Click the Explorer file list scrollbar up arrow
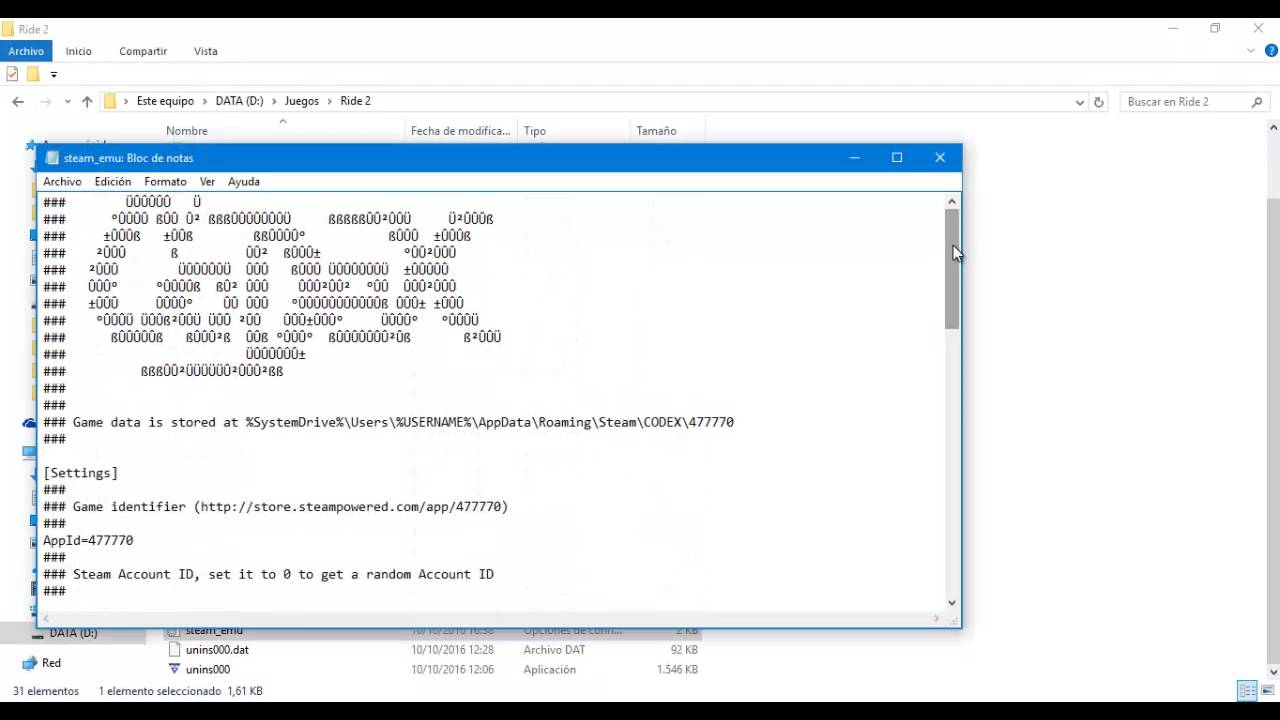Image resolution: width=1280 pixels, height=720 pixels. pyautogui.click(x=1273, y=128)
